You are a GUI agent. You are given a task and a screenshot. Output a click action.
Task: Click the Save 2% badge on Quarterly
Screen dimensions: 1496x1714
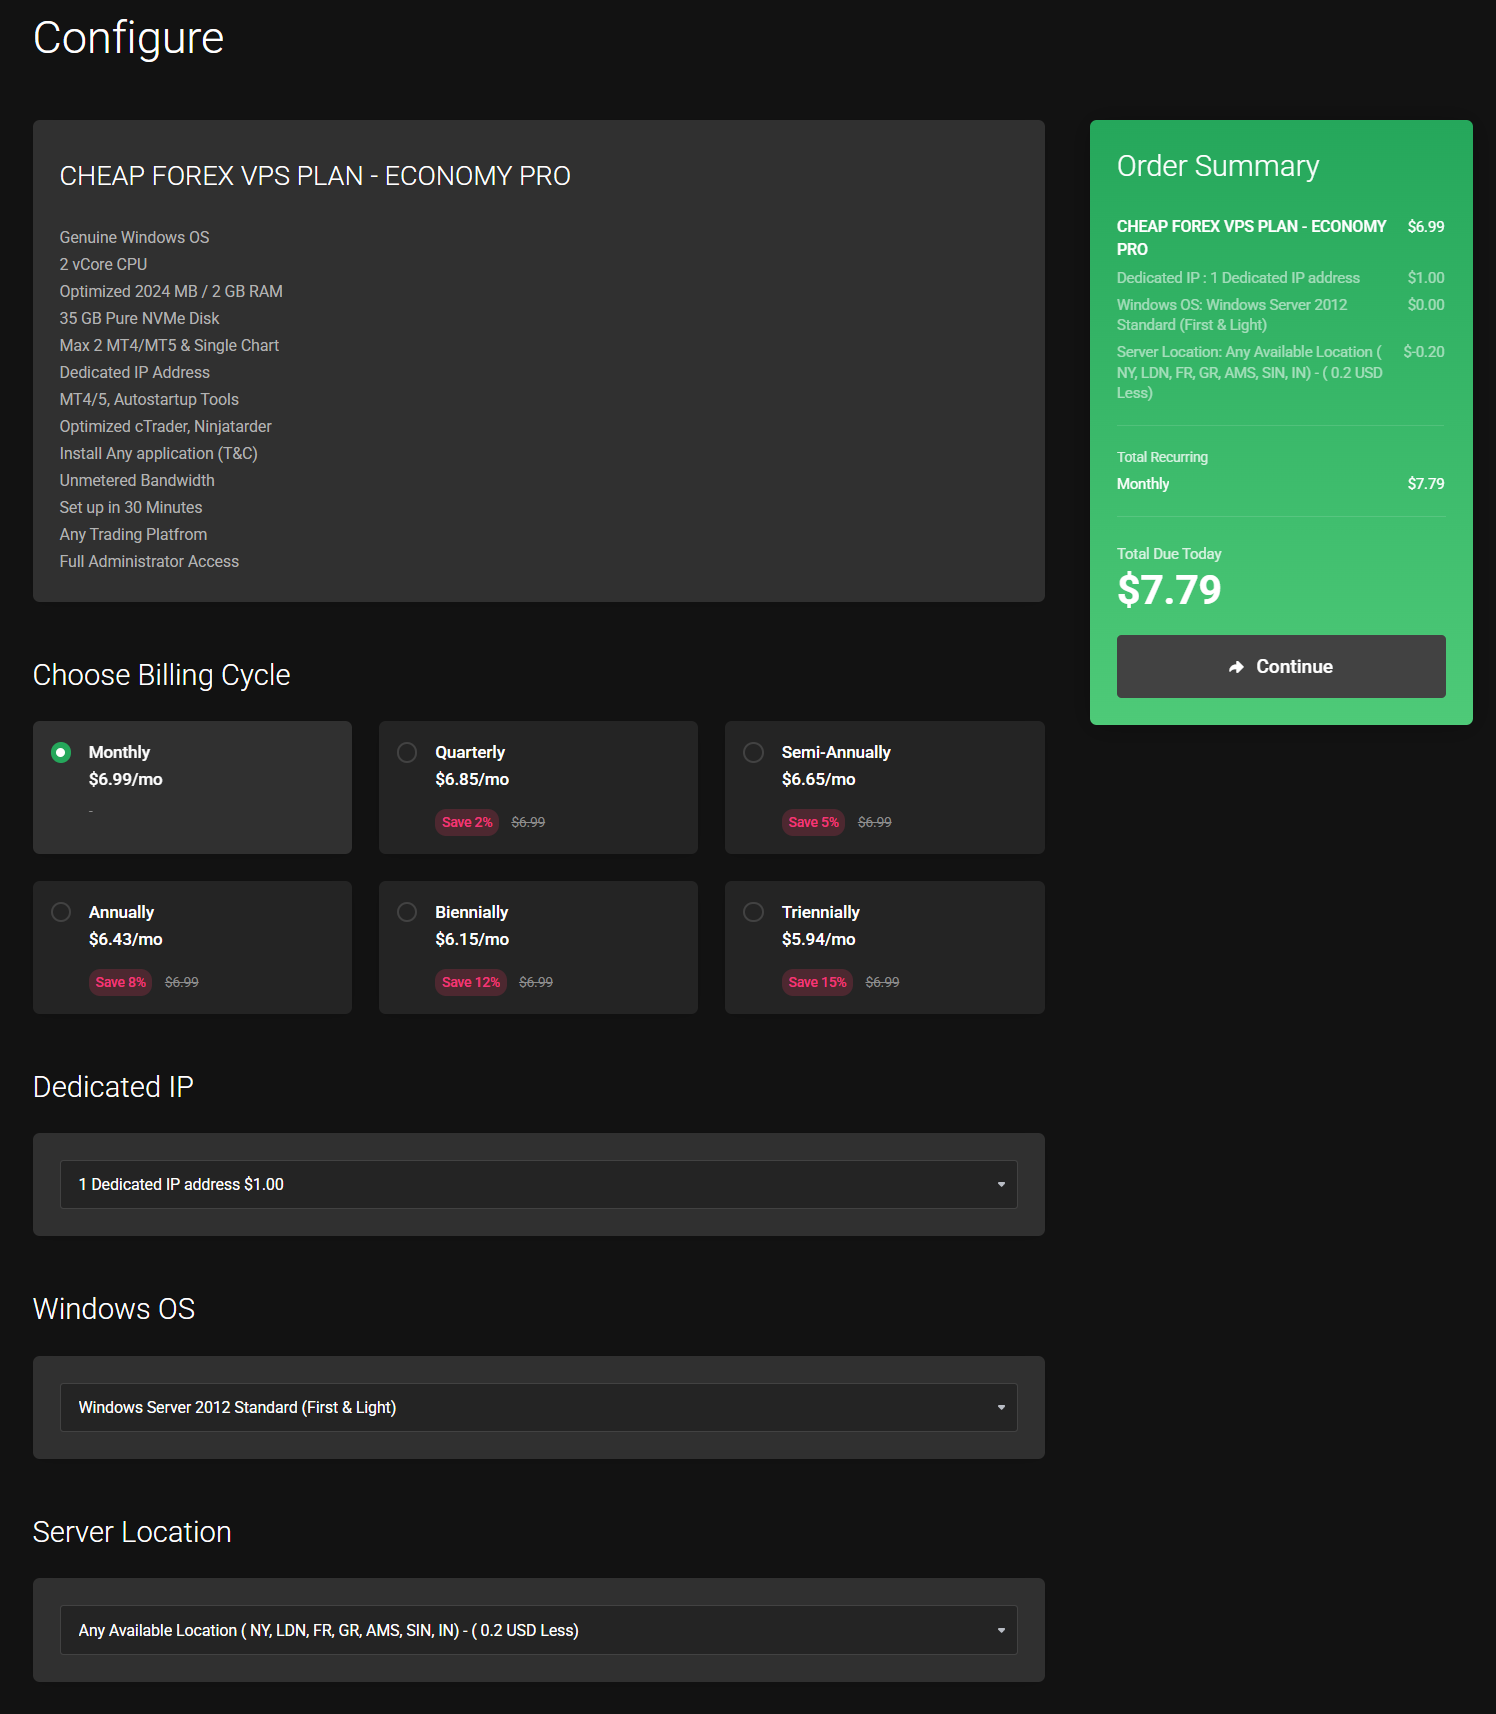point(467,822)
